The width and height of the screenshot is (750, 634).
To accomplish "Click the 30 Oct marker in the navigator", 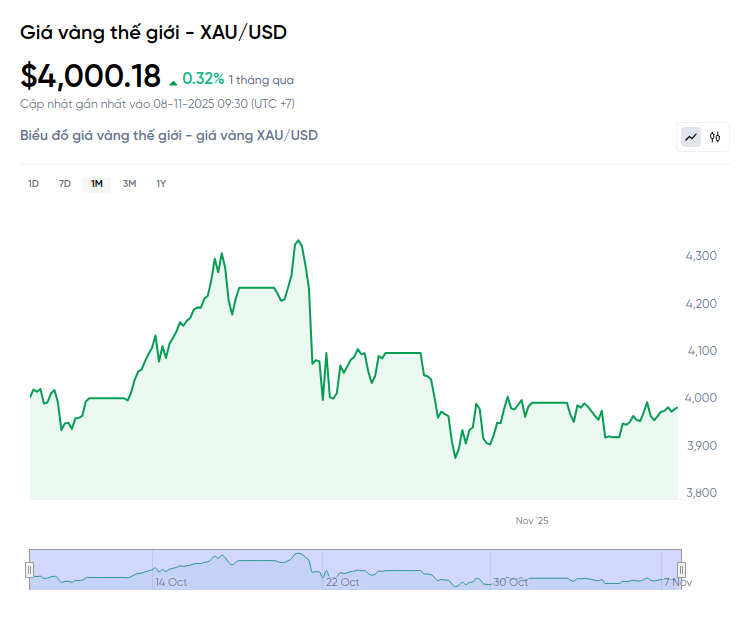I will pos(511,582).
